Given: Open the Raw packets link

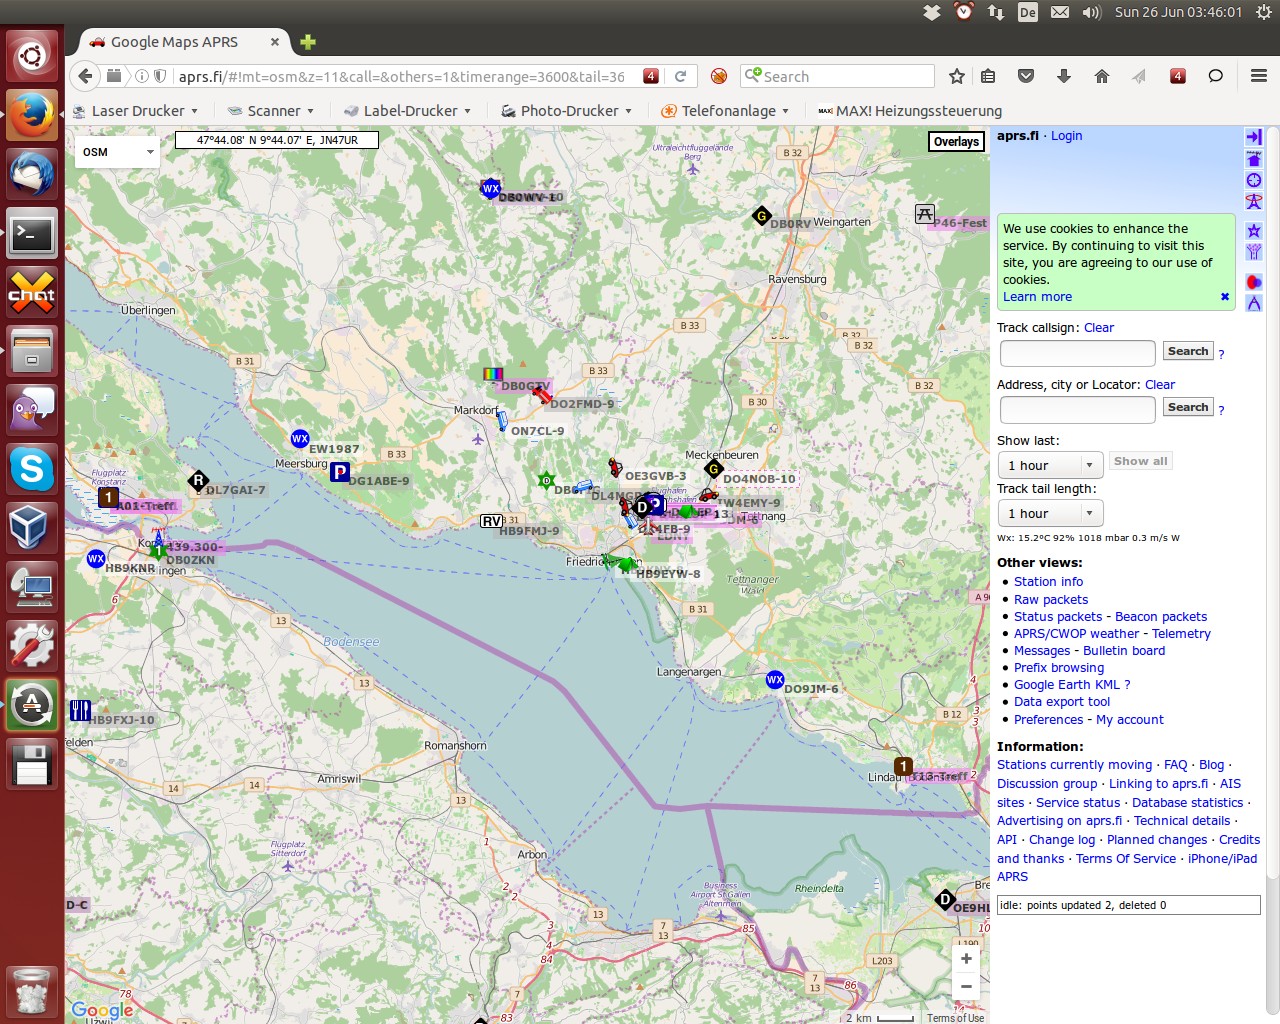Looking at the screenshot, I should coord(1051,600).
